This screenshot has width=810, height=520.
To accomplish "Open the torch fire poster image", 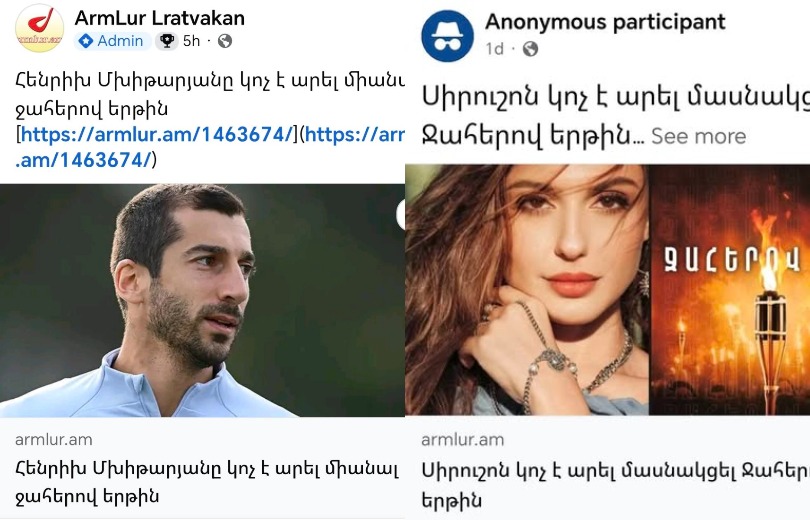I will [729, 290].
